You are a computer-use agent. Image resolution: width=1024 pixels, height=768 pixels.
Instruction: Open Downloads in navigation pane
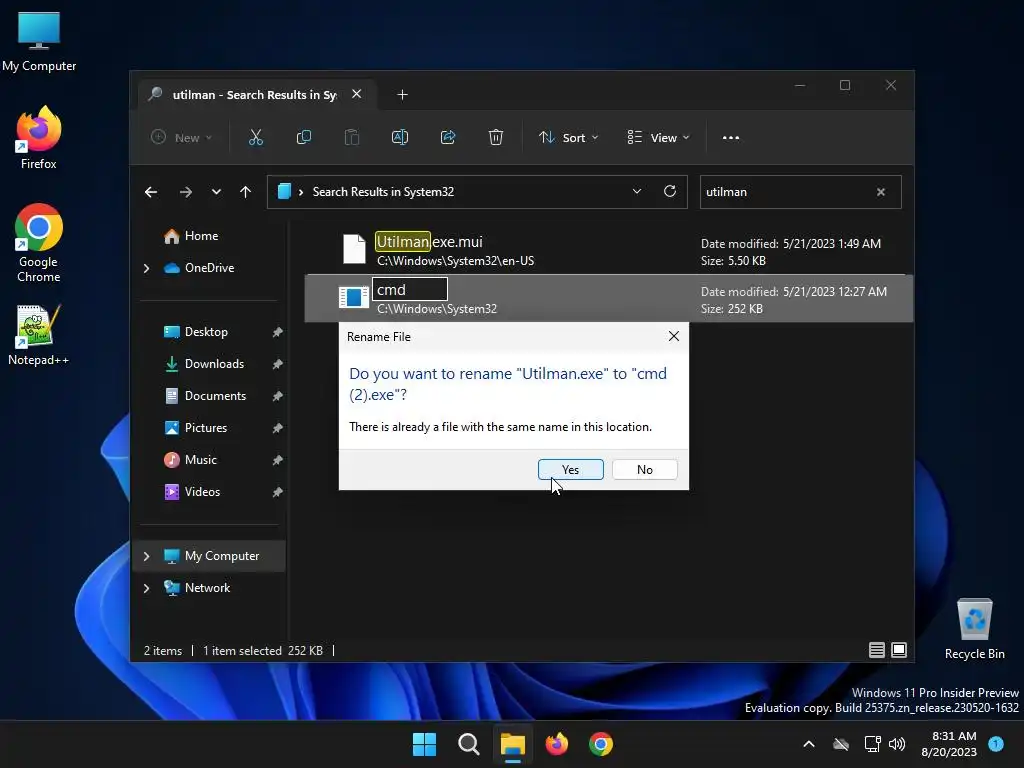(204, 364)
